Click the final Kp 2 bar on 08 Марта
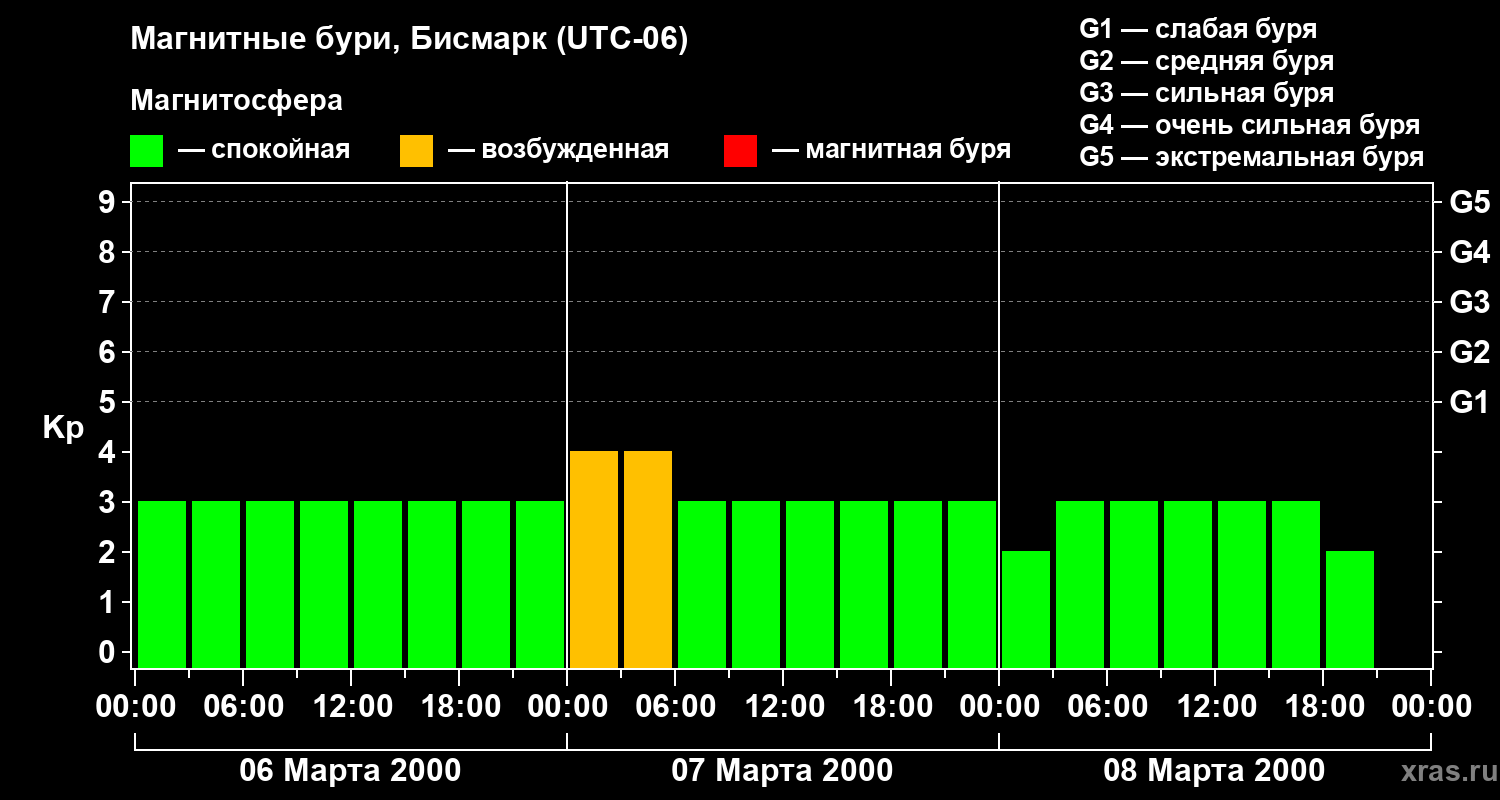1500x800 pixels. pos(1350,610)
